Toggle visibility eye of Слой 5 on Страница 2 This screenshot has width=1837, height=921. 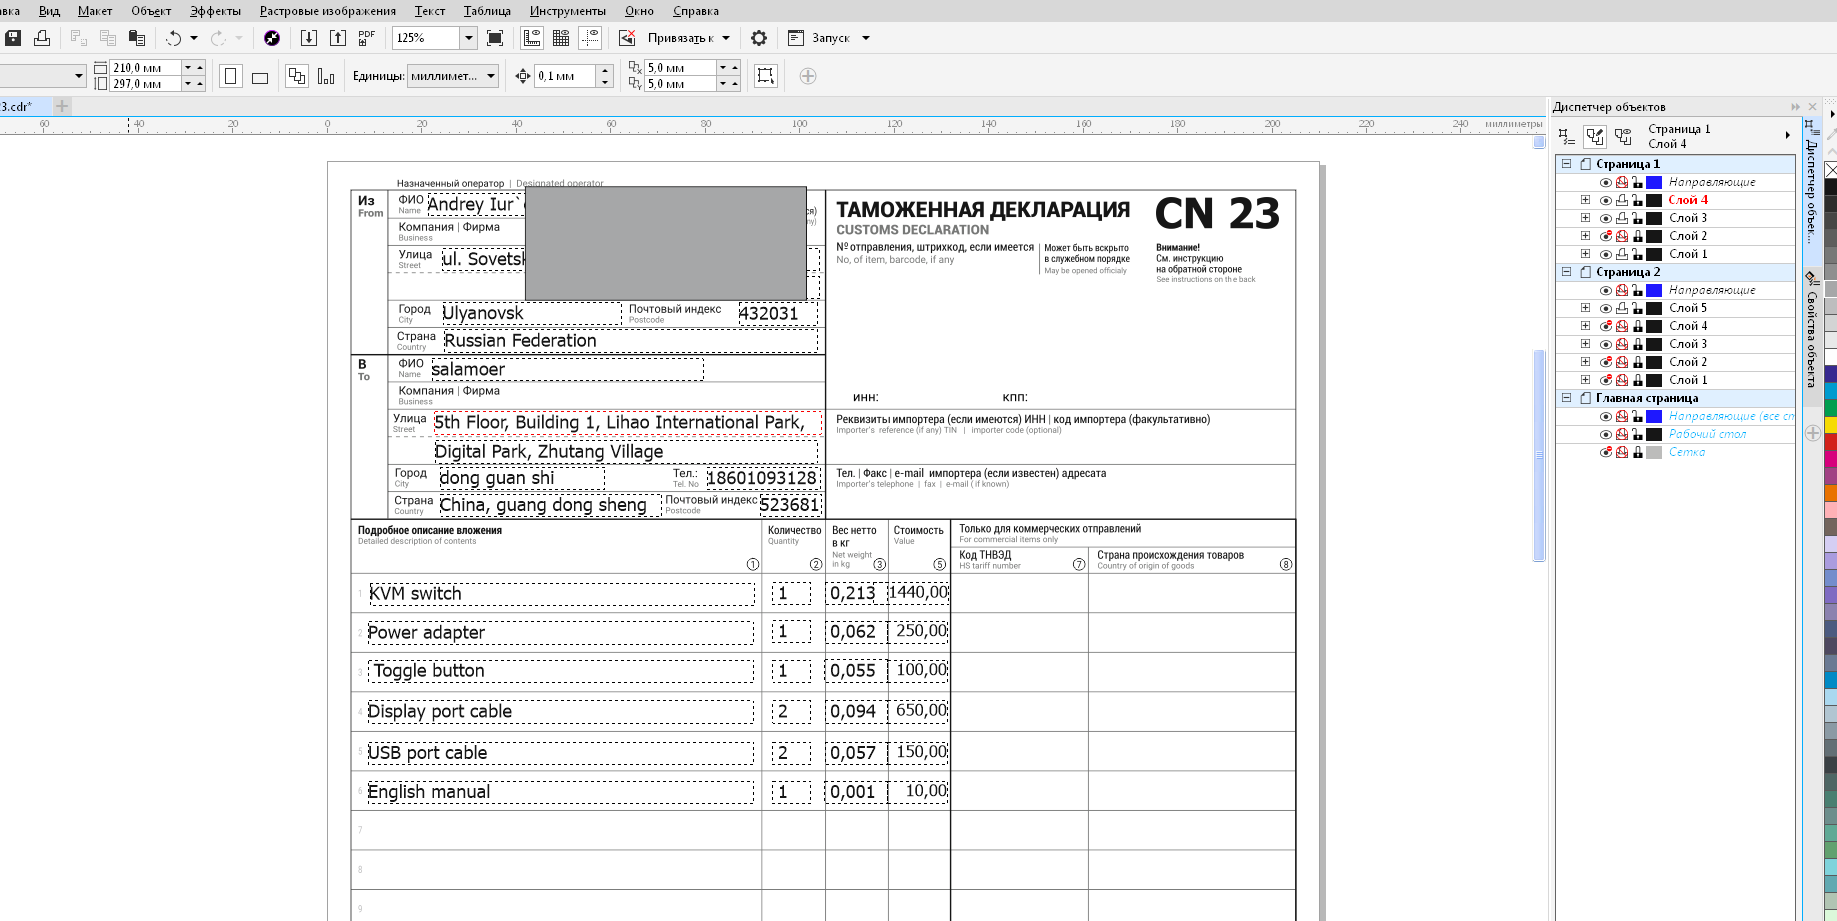[1606, 308]
